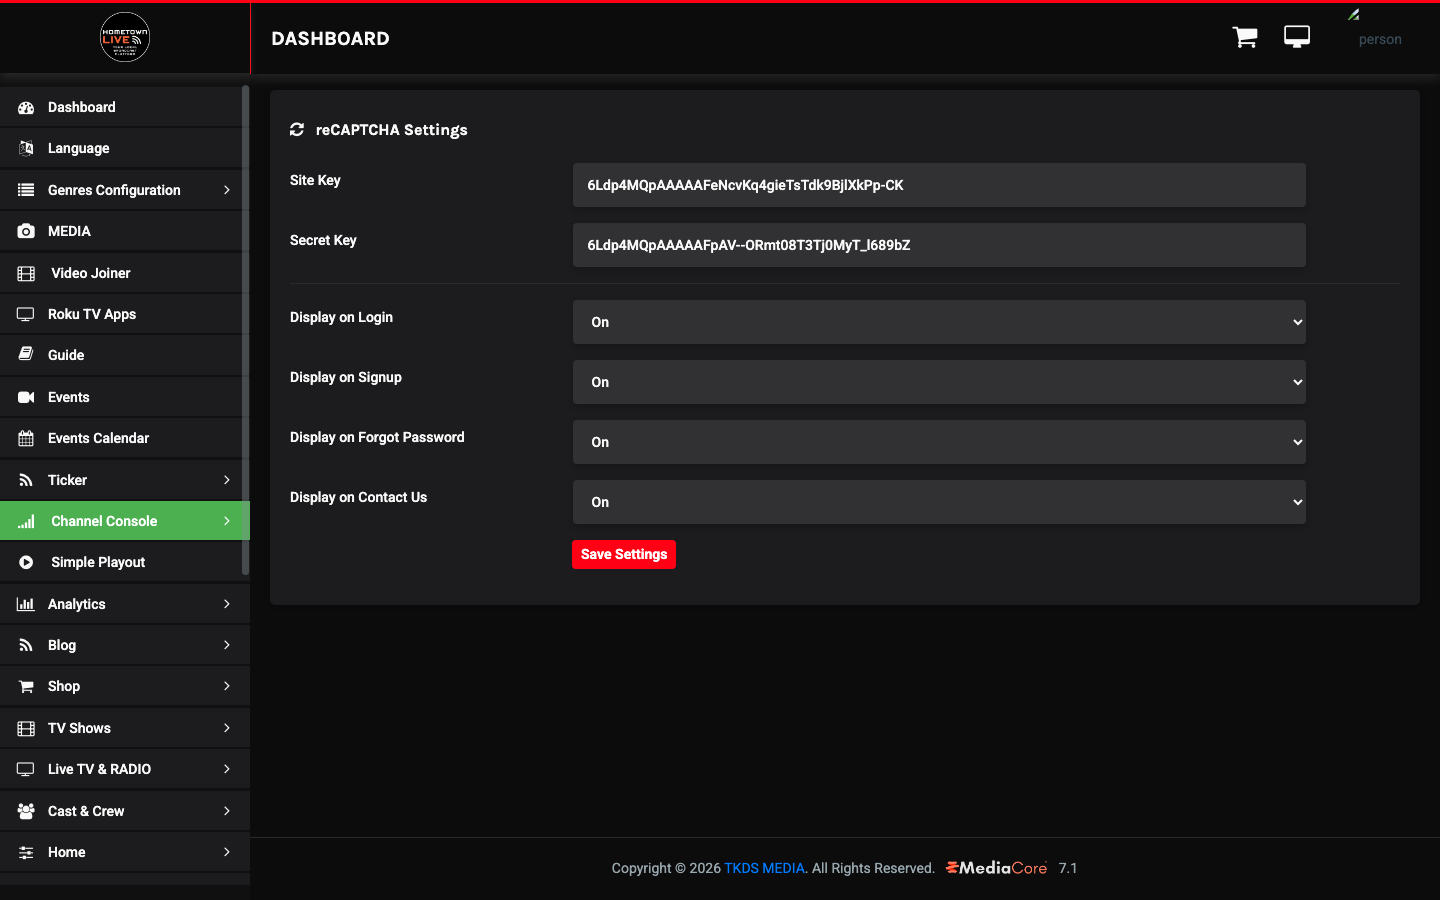Click the Shop cart icon in sidebar
The image size is (1440, 900).
(x=26, y=686)
